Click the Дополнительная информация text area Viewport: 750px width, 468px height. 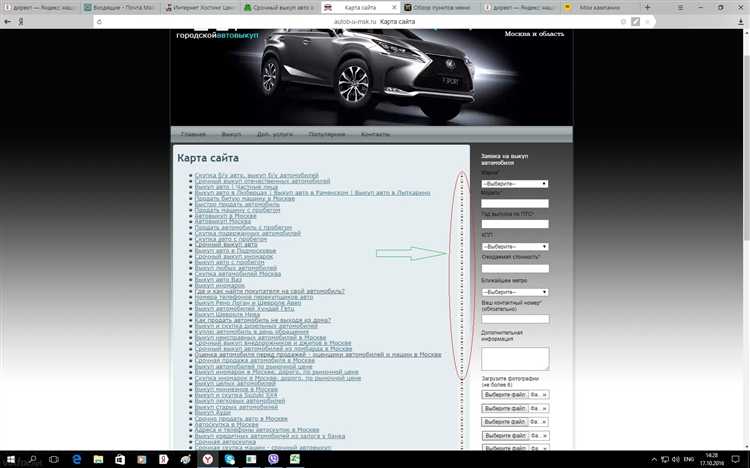(x=515, y=358)
